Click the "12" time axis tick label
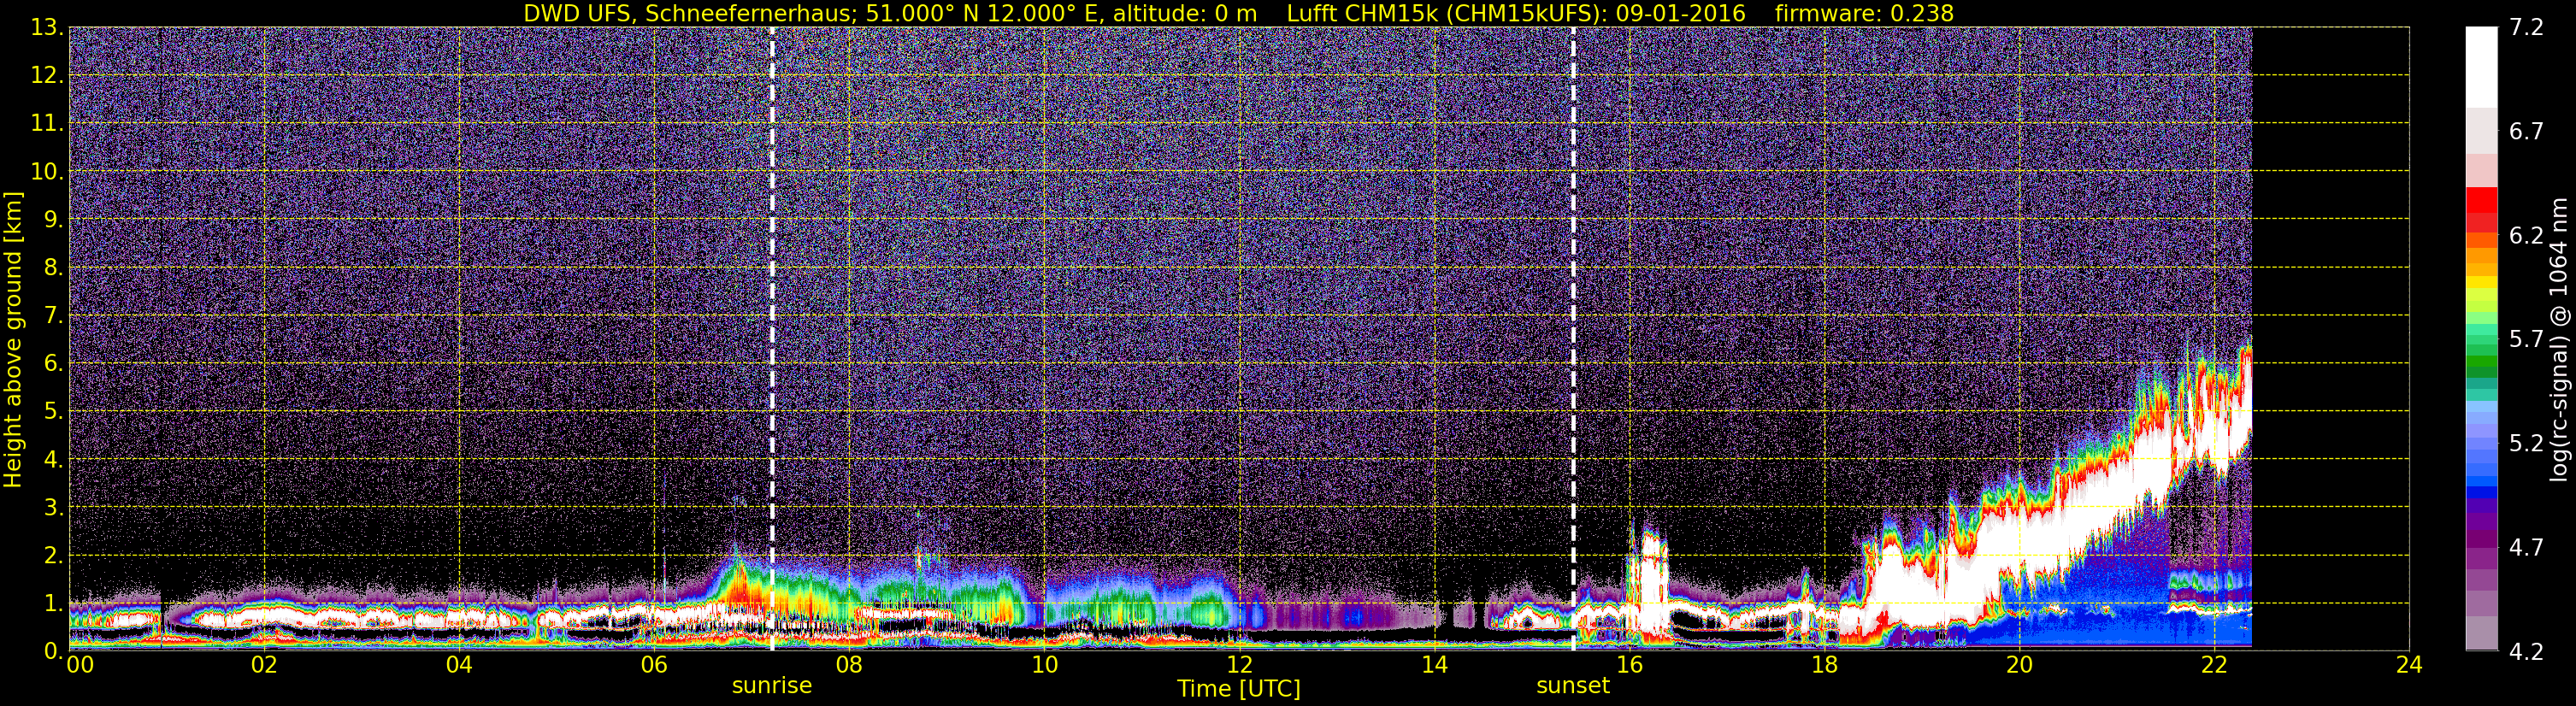The height and width of the screenshot is (706, 2576). (x=1239, y=666)
